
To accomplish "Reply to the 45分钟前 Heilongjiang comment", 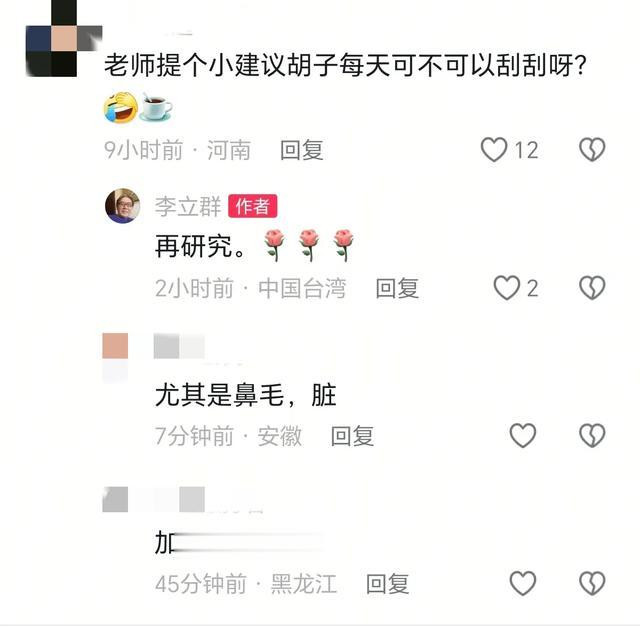I will [x=387, y=583].
